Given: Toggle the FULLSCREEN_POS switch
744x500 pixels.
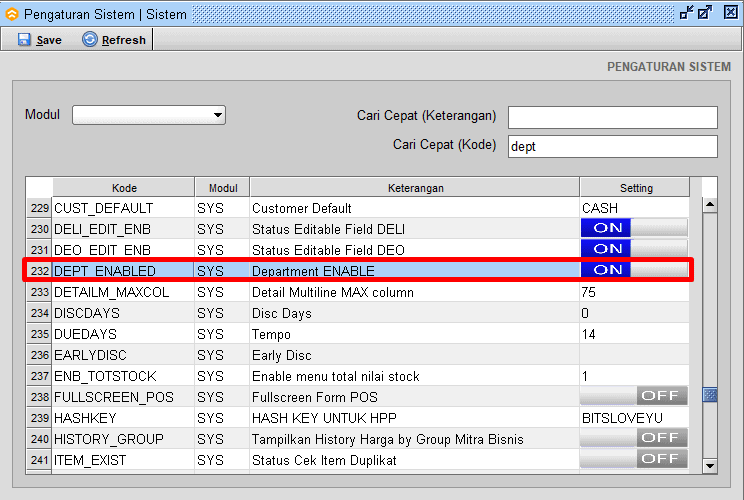Looking at the screenshot, I should [x=634, y=396].
